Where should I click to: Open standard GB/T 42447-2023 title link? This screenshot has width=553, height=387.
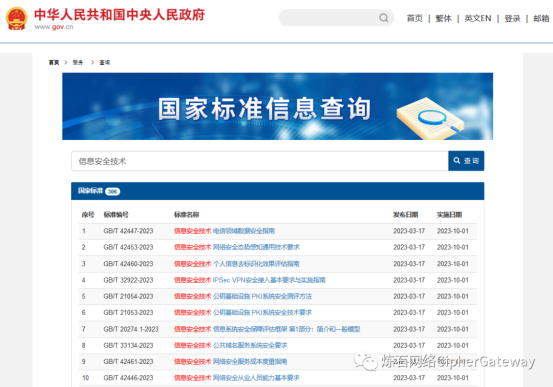(x=224, y=231)
